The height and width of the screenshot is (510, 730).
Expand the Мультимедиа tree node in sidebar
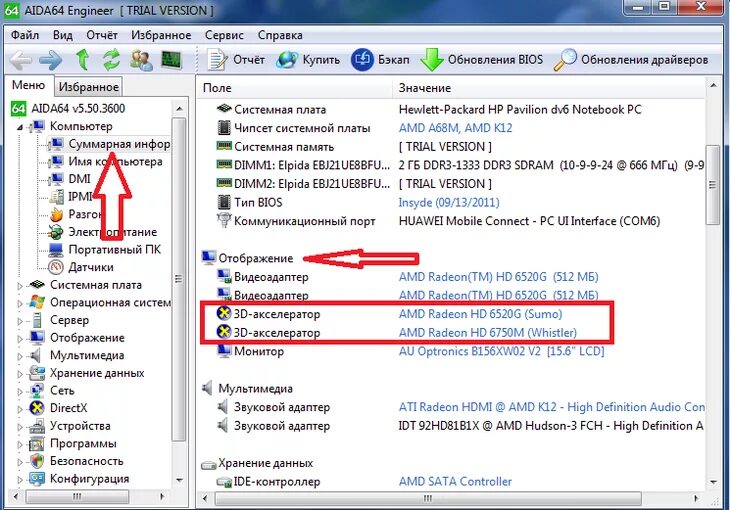[x=20, y=356]
